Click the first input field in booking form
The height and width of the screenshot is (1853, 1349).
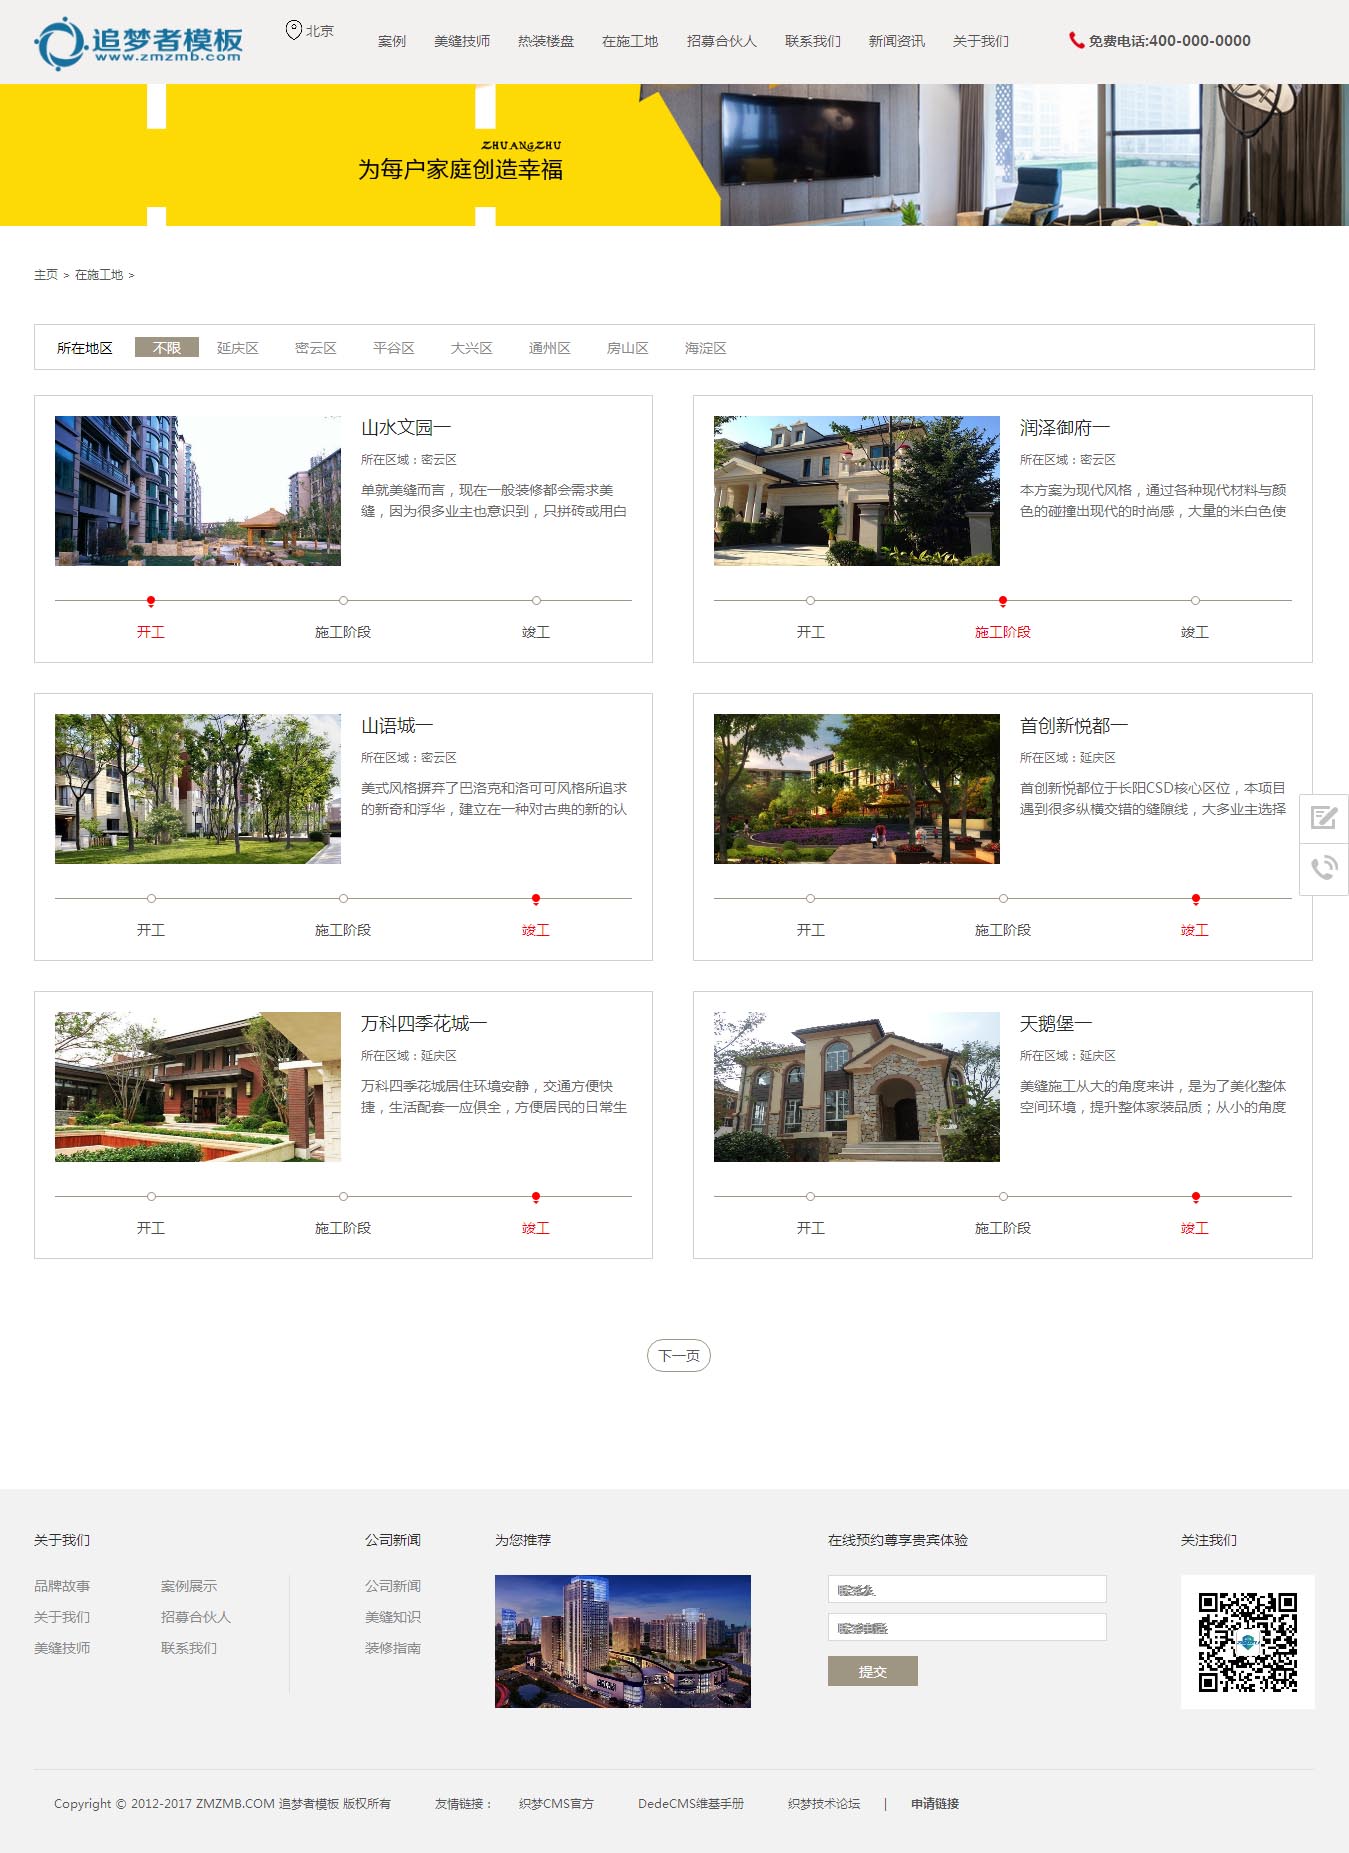tap(966, 1589)
